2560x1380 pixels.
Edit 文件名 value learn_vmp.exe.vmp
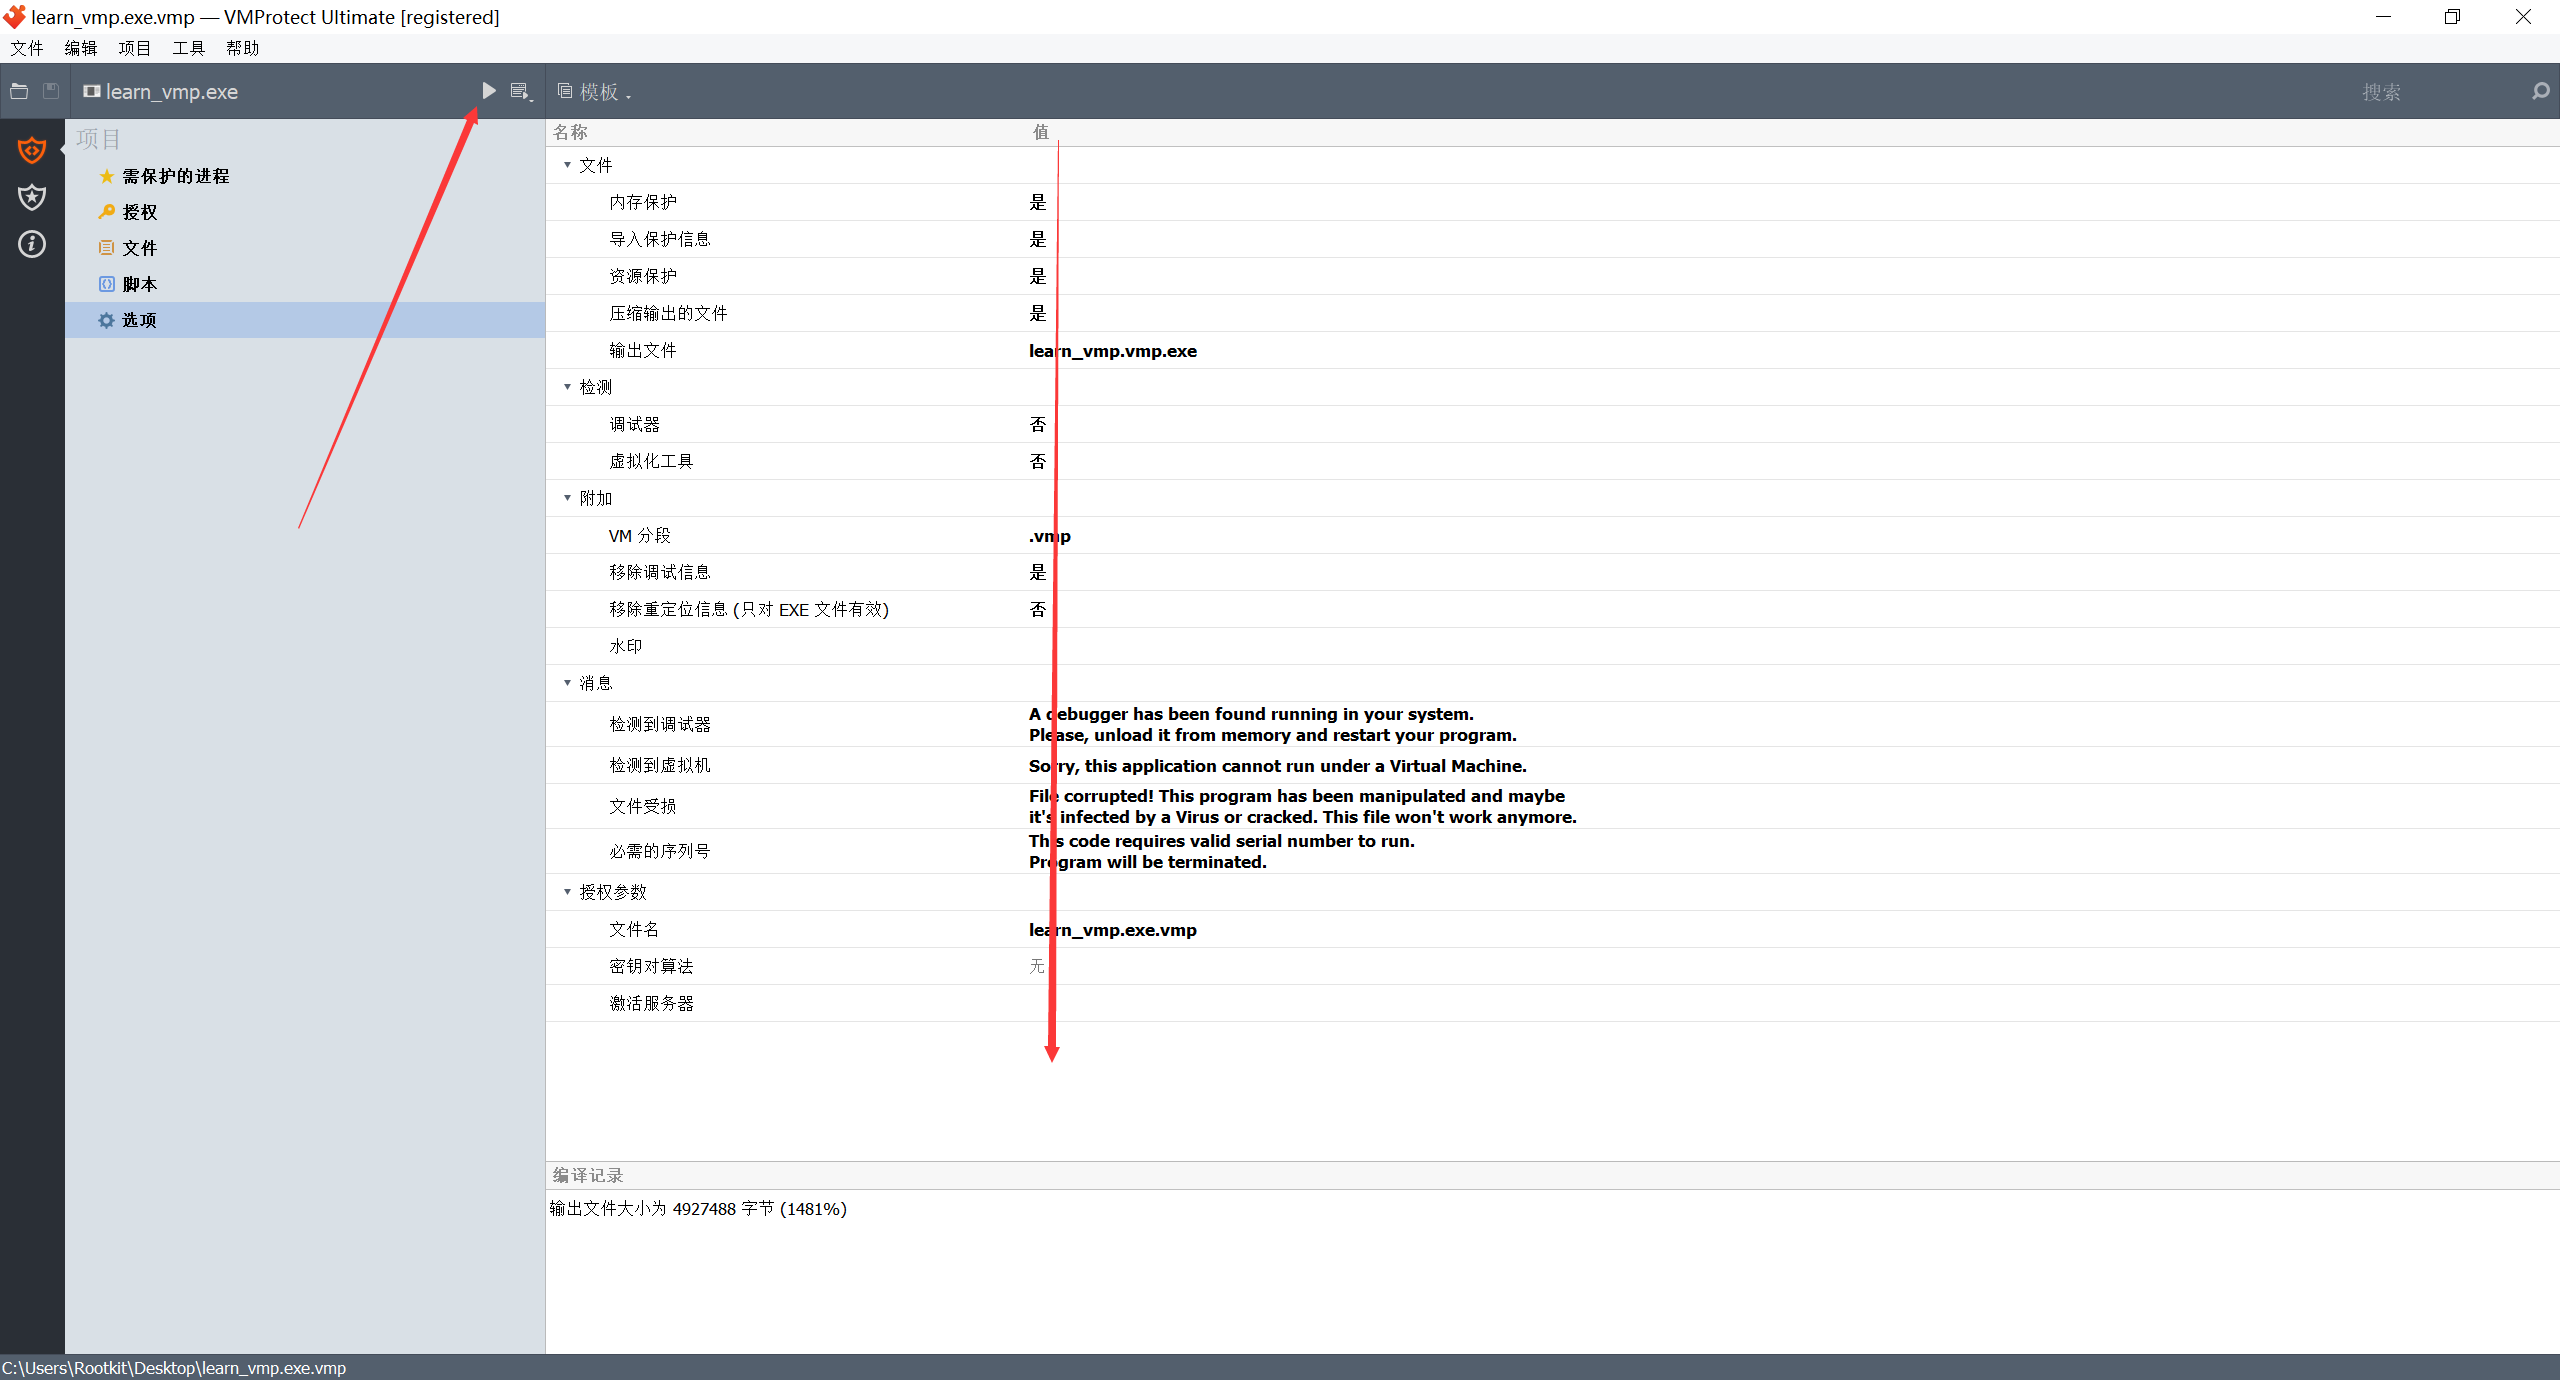click(1113, 930)
